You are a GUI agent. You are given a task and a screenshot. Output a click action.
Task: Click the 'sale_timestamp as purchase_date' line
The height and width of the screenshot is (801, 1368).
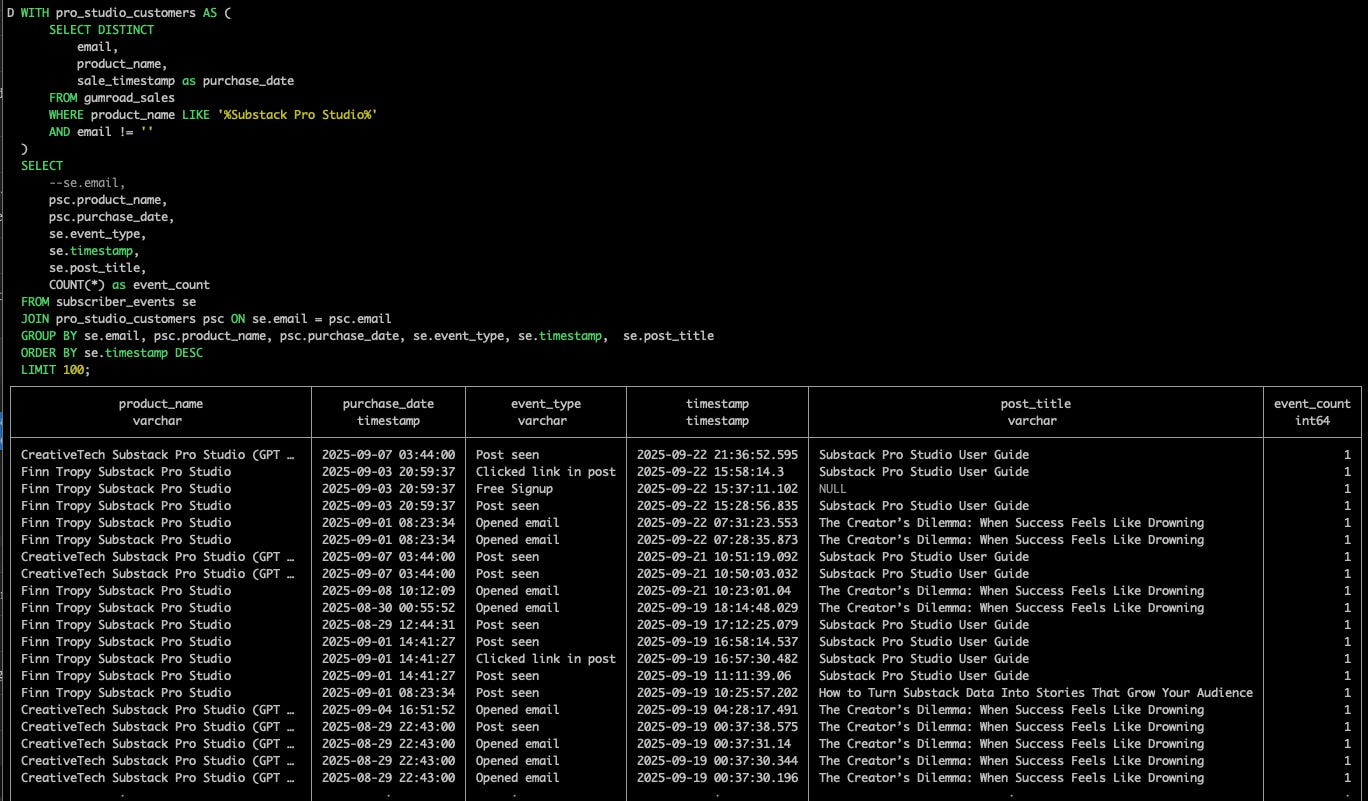[x=185, y=81]
